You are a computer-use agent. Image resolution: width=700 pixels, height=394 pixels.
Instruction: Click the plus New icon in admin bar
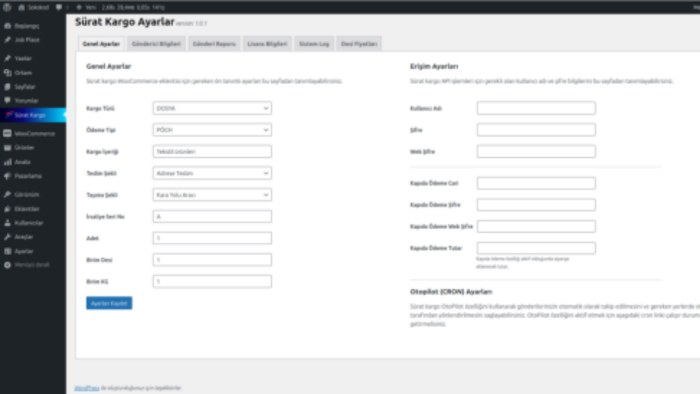(x=79, y=7)
